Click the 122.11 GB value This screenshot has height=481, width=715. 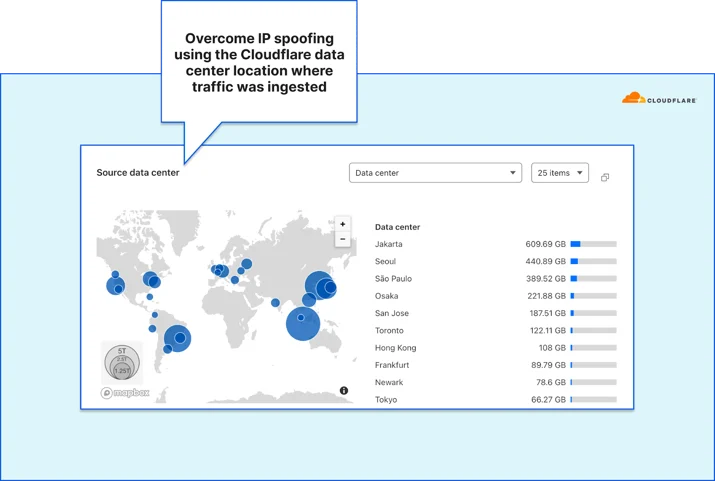(x=548, y=331)
